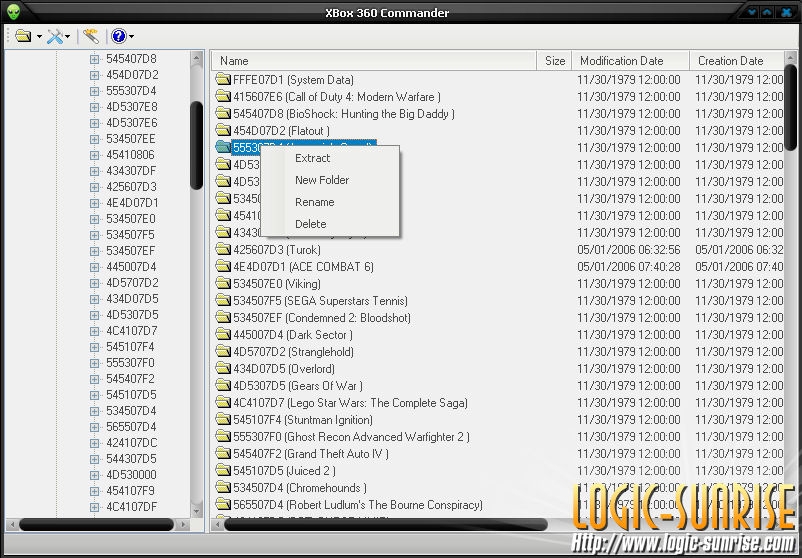This screenshot has height=558, width=802.
Task: Click the tree panel scroll-down arrow
Action: [196, 509]
